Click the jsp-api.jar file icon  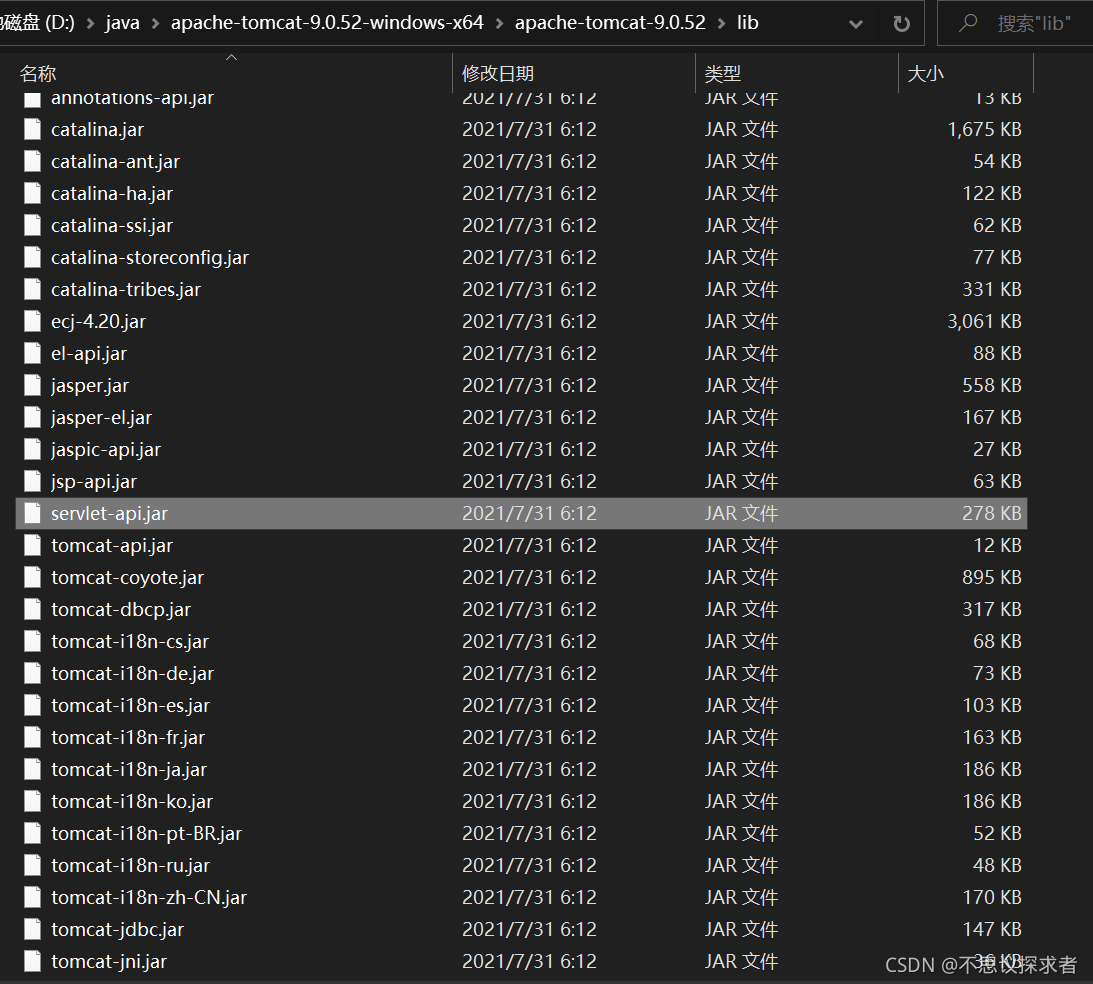(32, 482)
